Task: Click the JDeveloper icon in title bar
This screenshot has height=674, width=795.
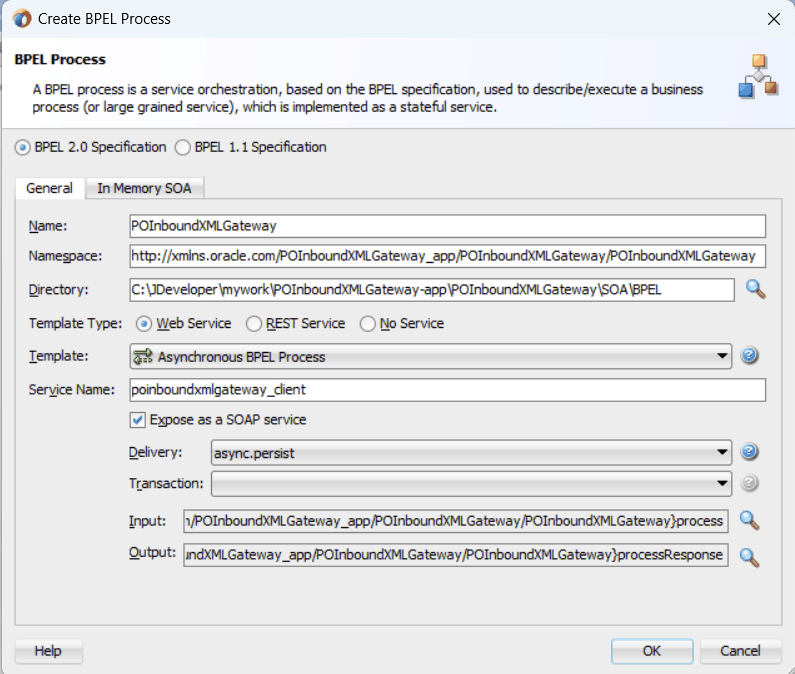Action: coord(22,19)
